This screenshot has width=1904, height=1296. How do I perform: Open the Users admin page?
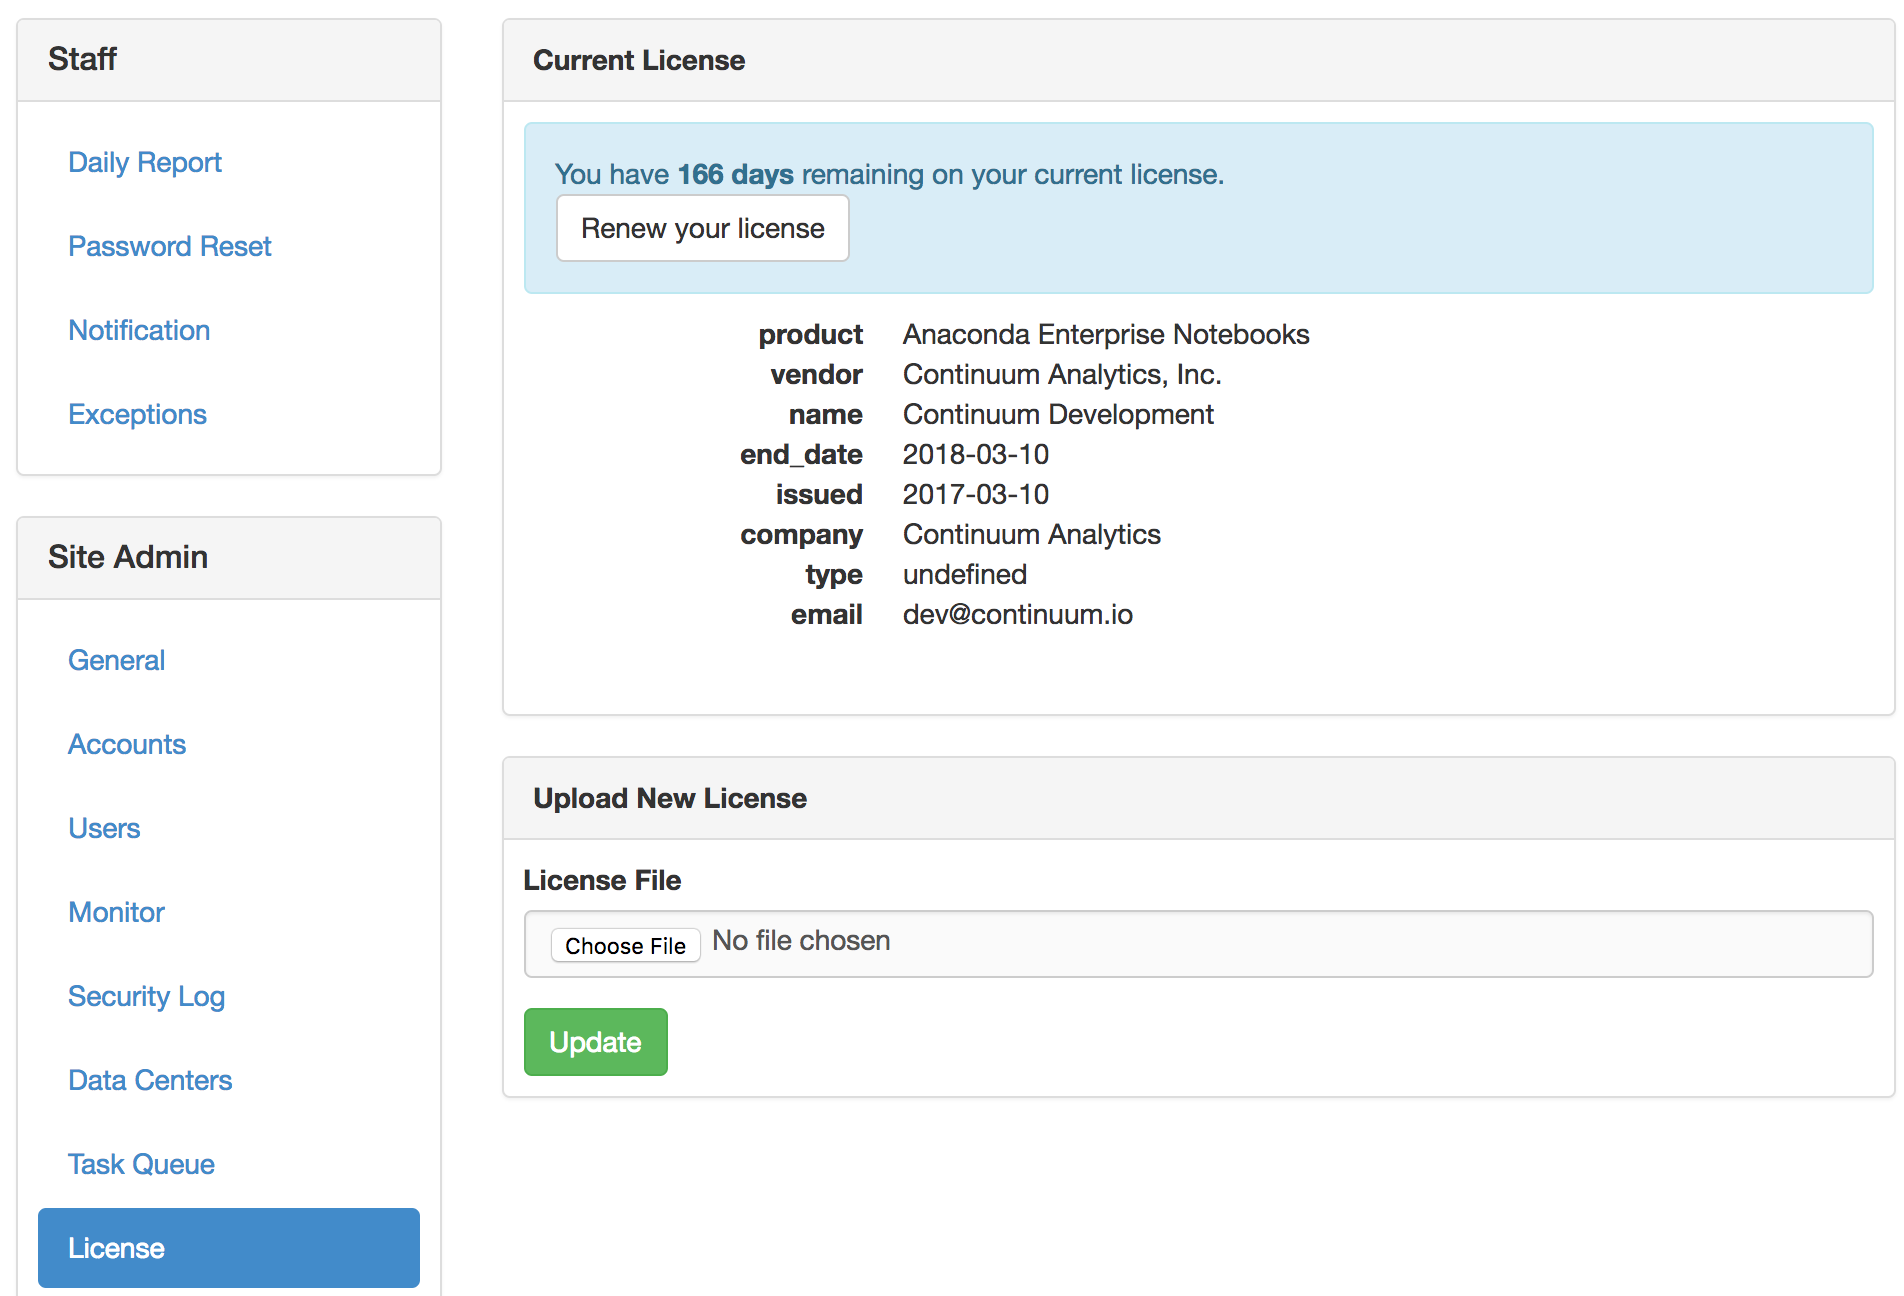coord(104,828)
